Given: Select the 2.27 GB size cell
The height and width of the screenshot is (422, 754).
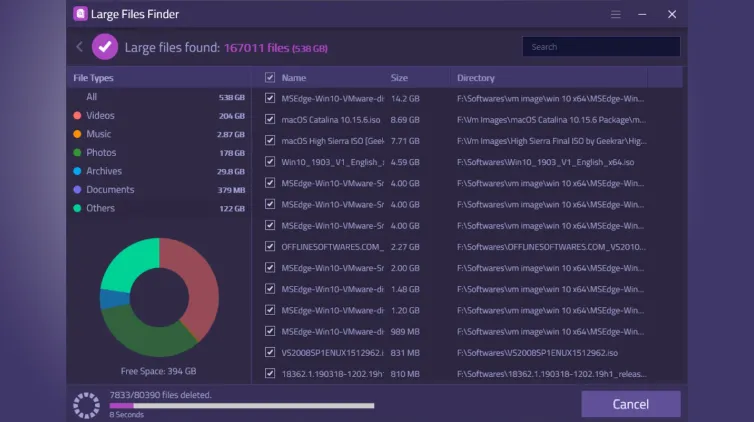Looking at the screenshot, I should [x=405, y=247].
